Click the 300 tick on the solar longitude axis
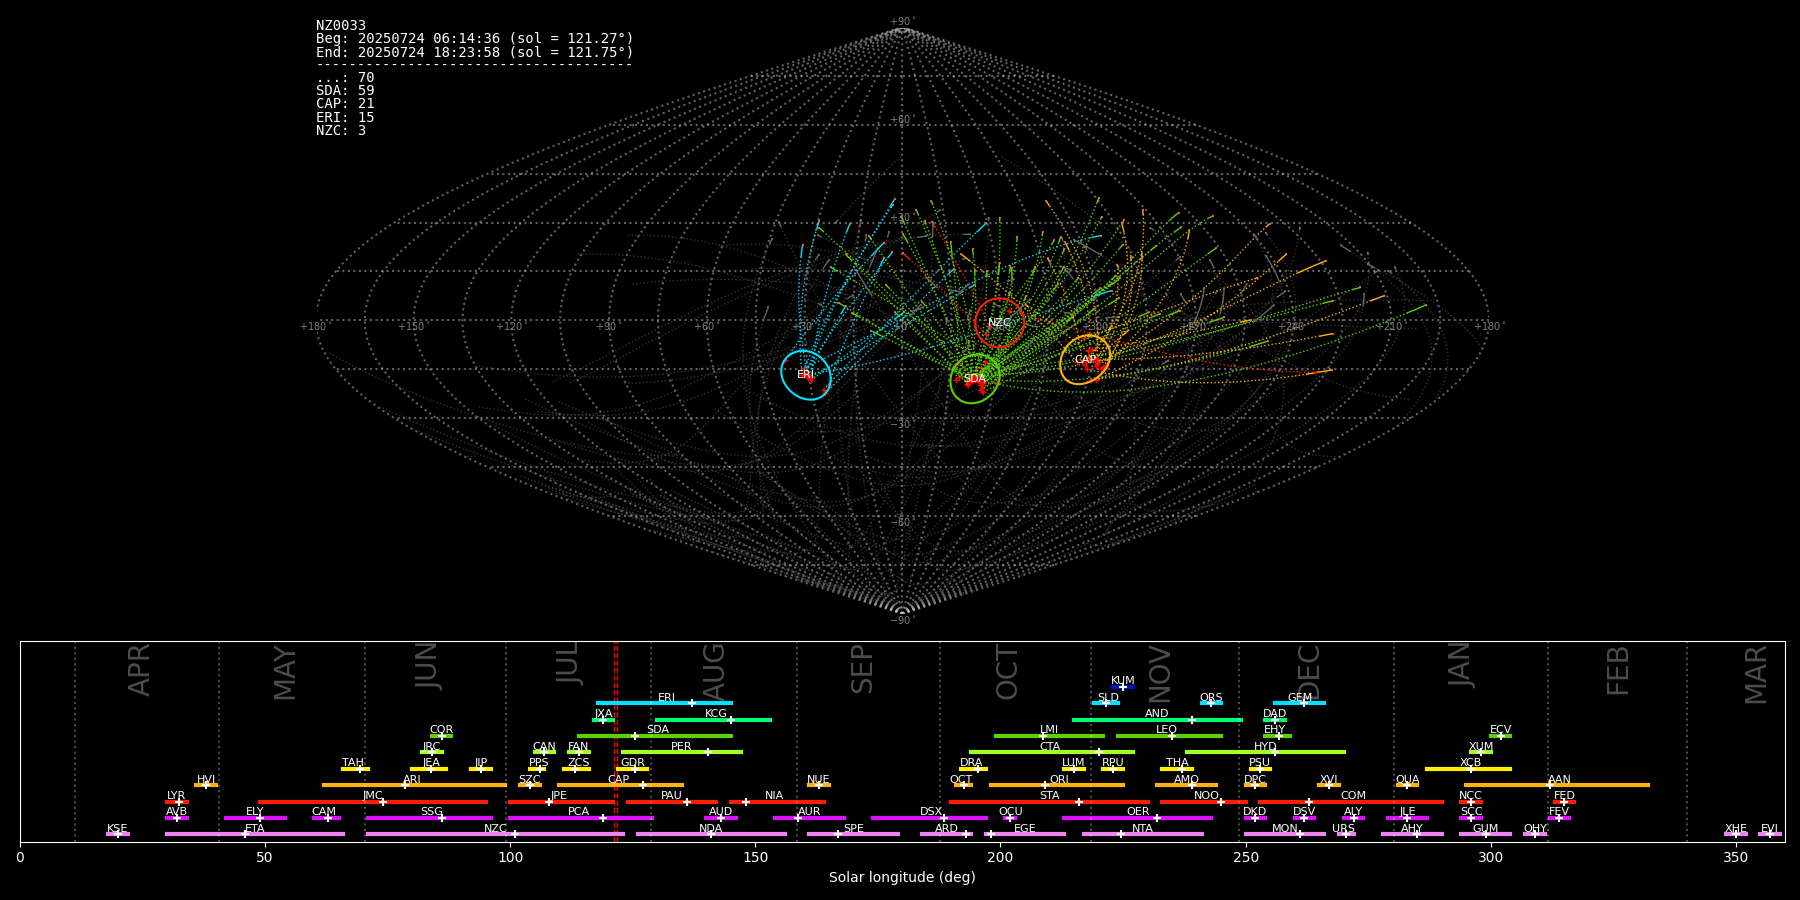The height and width of the screenshot is (900, 1800). [1490, 857]
